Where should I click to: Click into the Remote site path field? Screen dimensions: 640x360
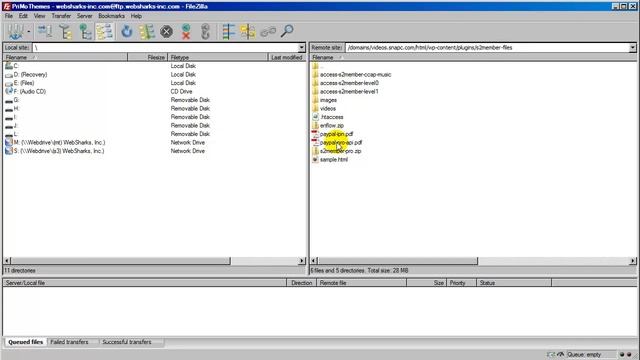click(487, 48)
